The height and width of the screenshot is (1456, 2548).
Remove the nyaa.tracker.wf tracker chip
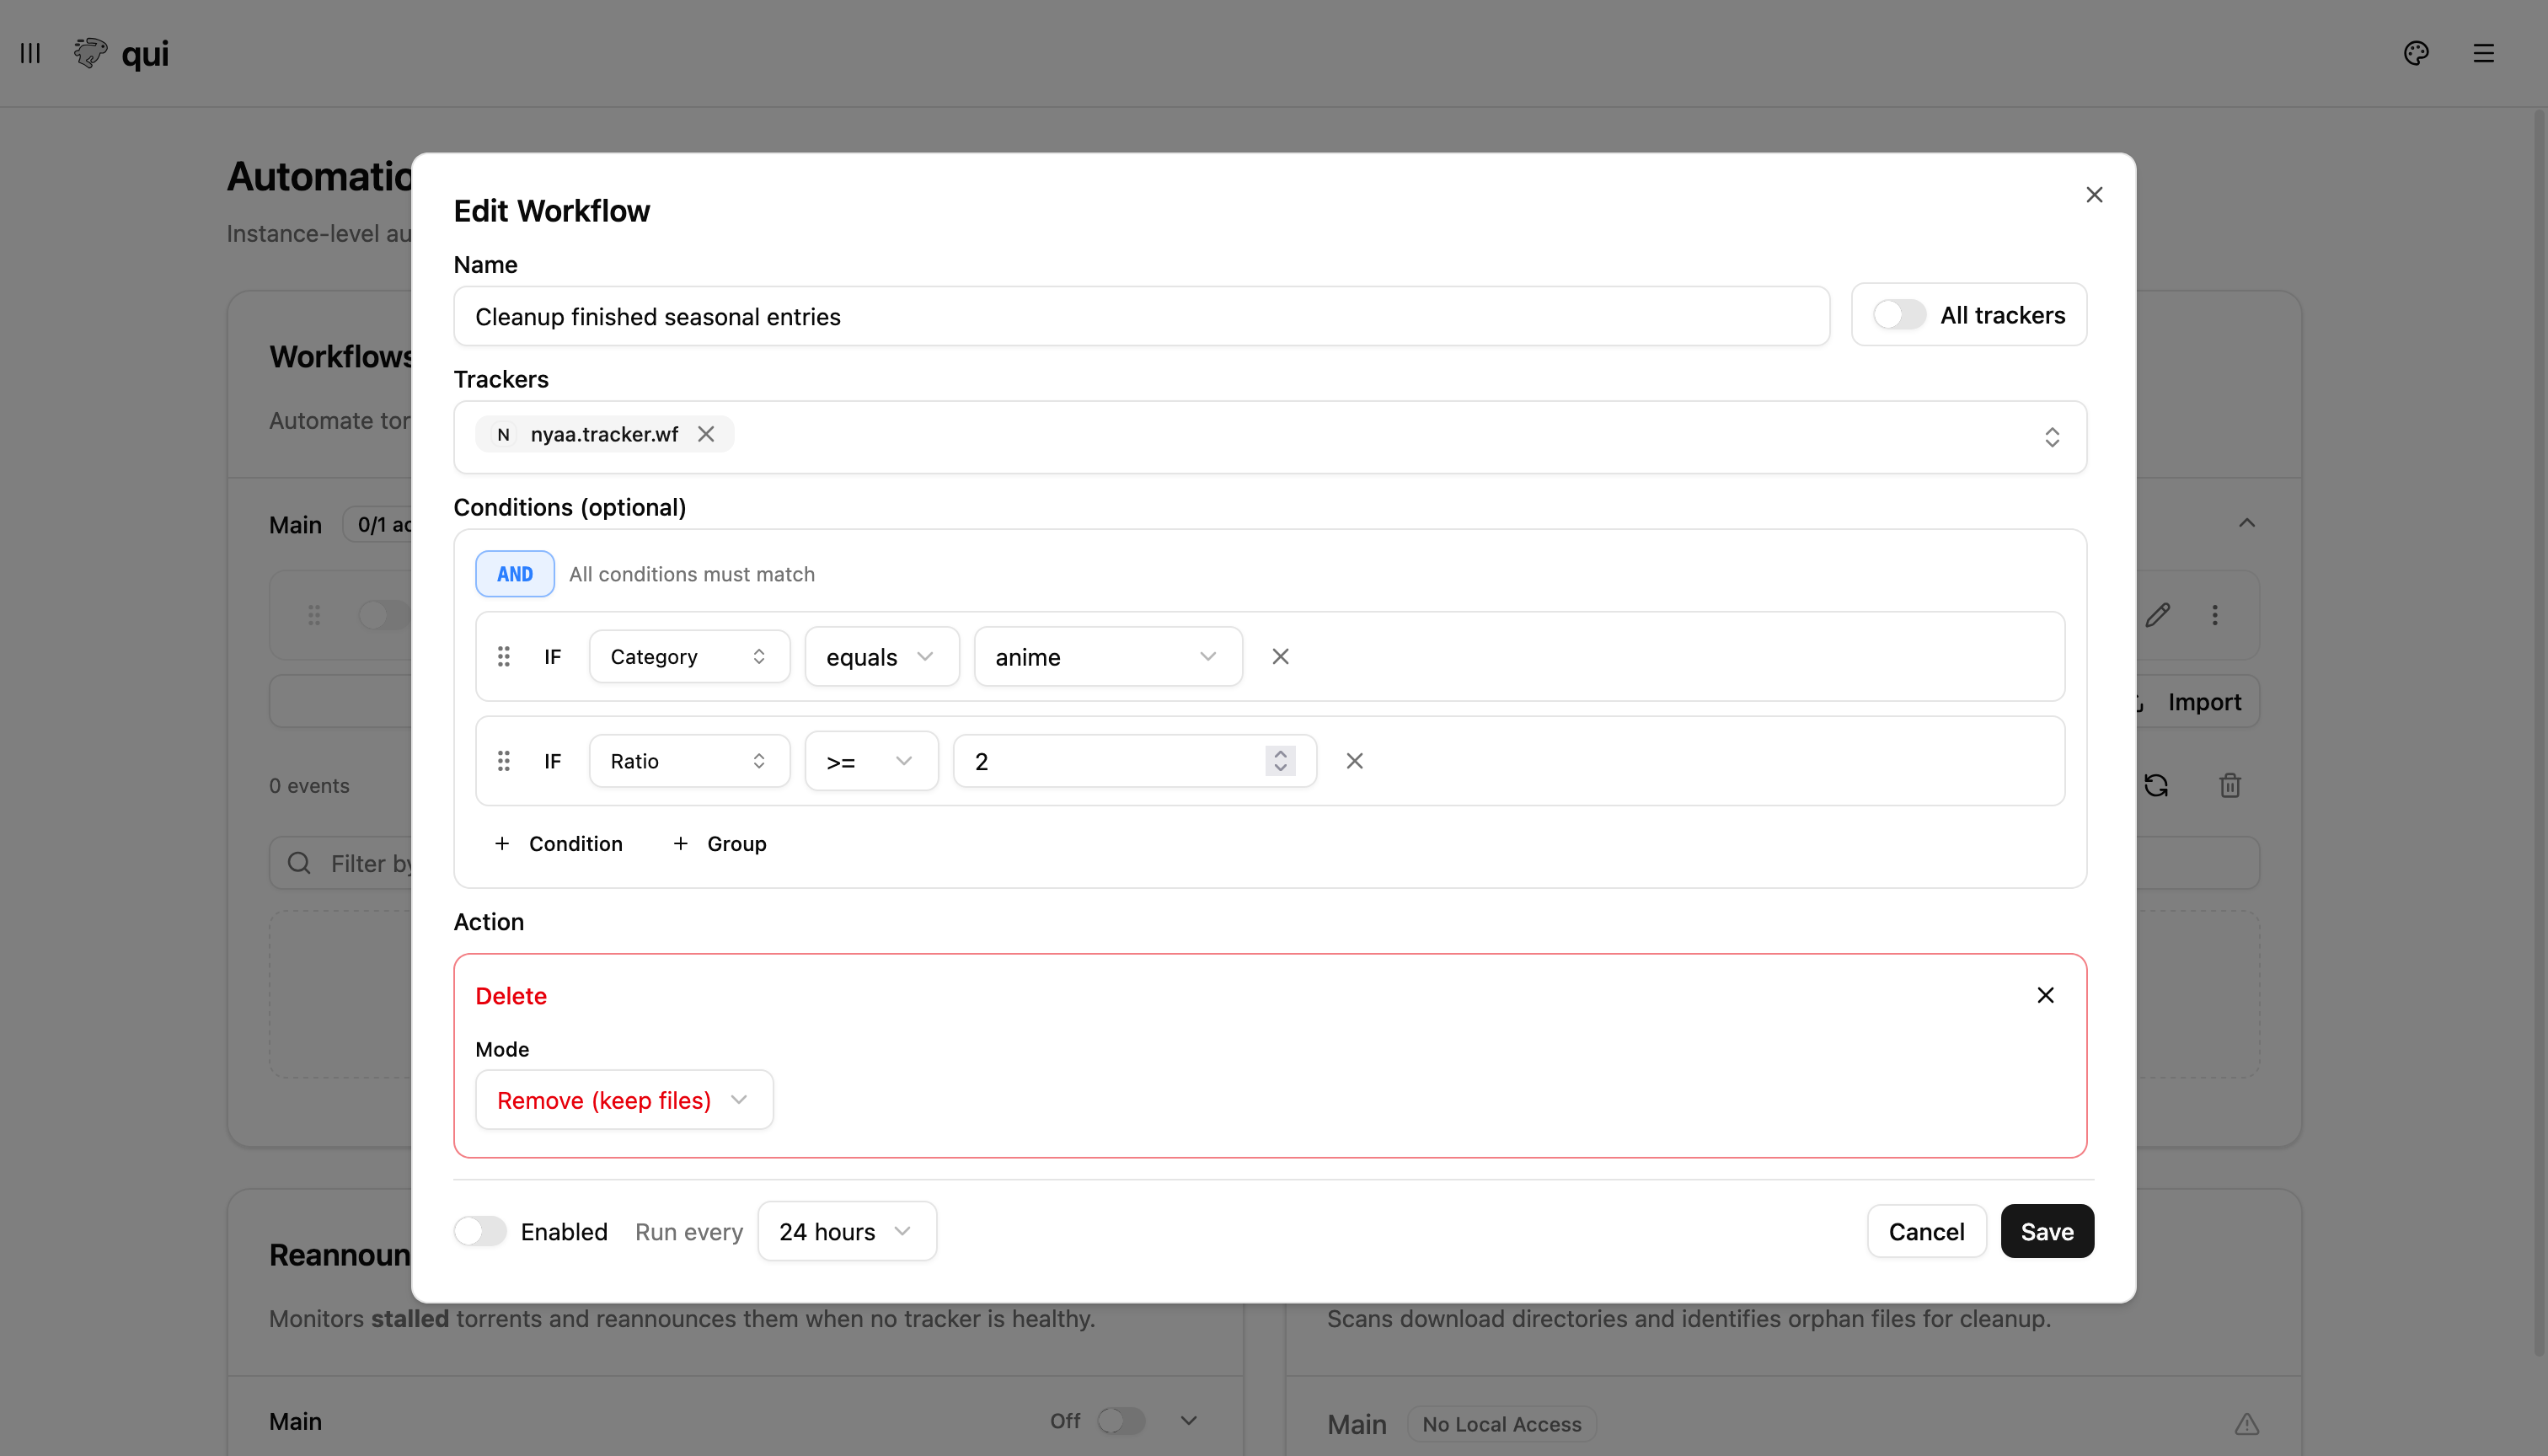(706, 434)
